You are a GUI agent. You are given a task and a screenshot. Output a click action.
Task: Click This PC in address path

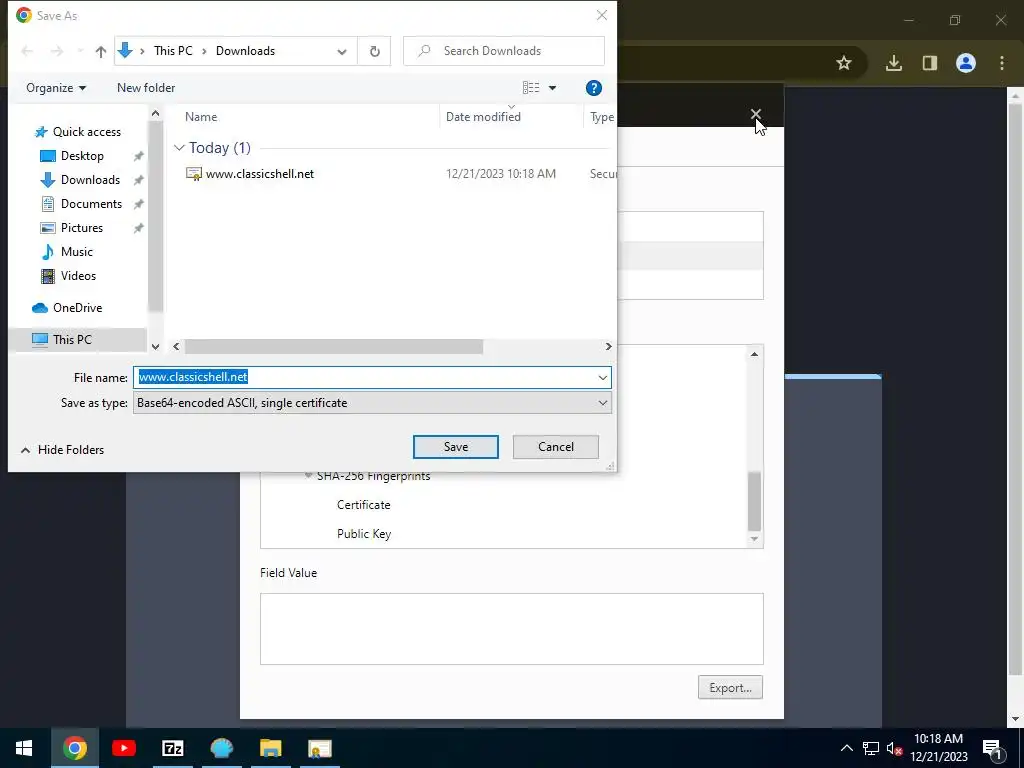coord(173,51)
